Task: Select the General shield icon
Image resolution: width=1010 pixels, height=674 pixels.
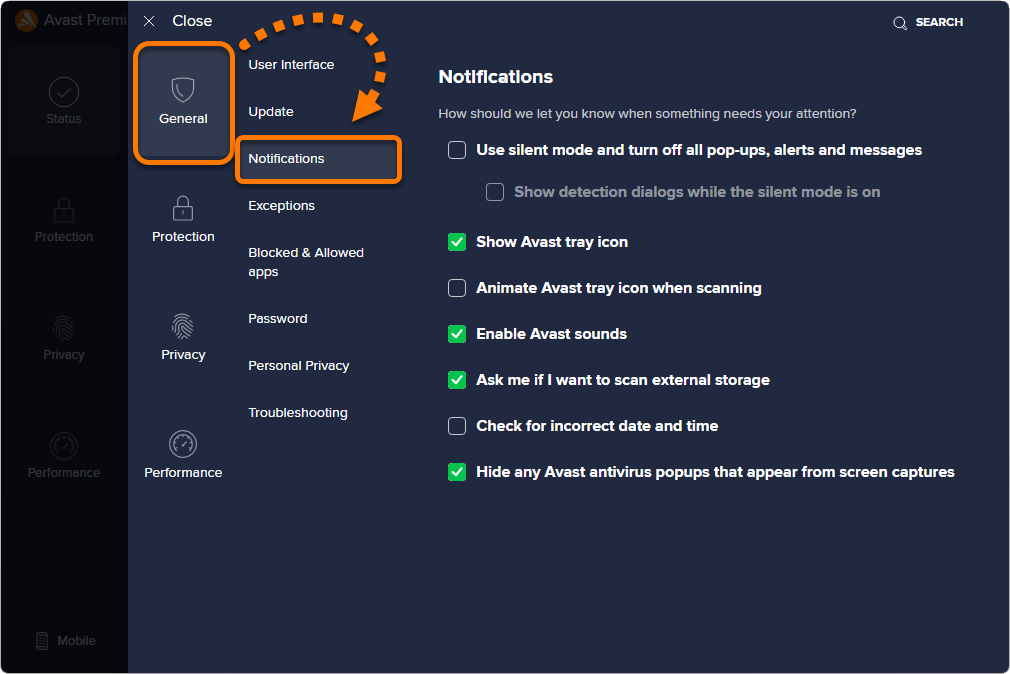Action: [x=183, y=90]
